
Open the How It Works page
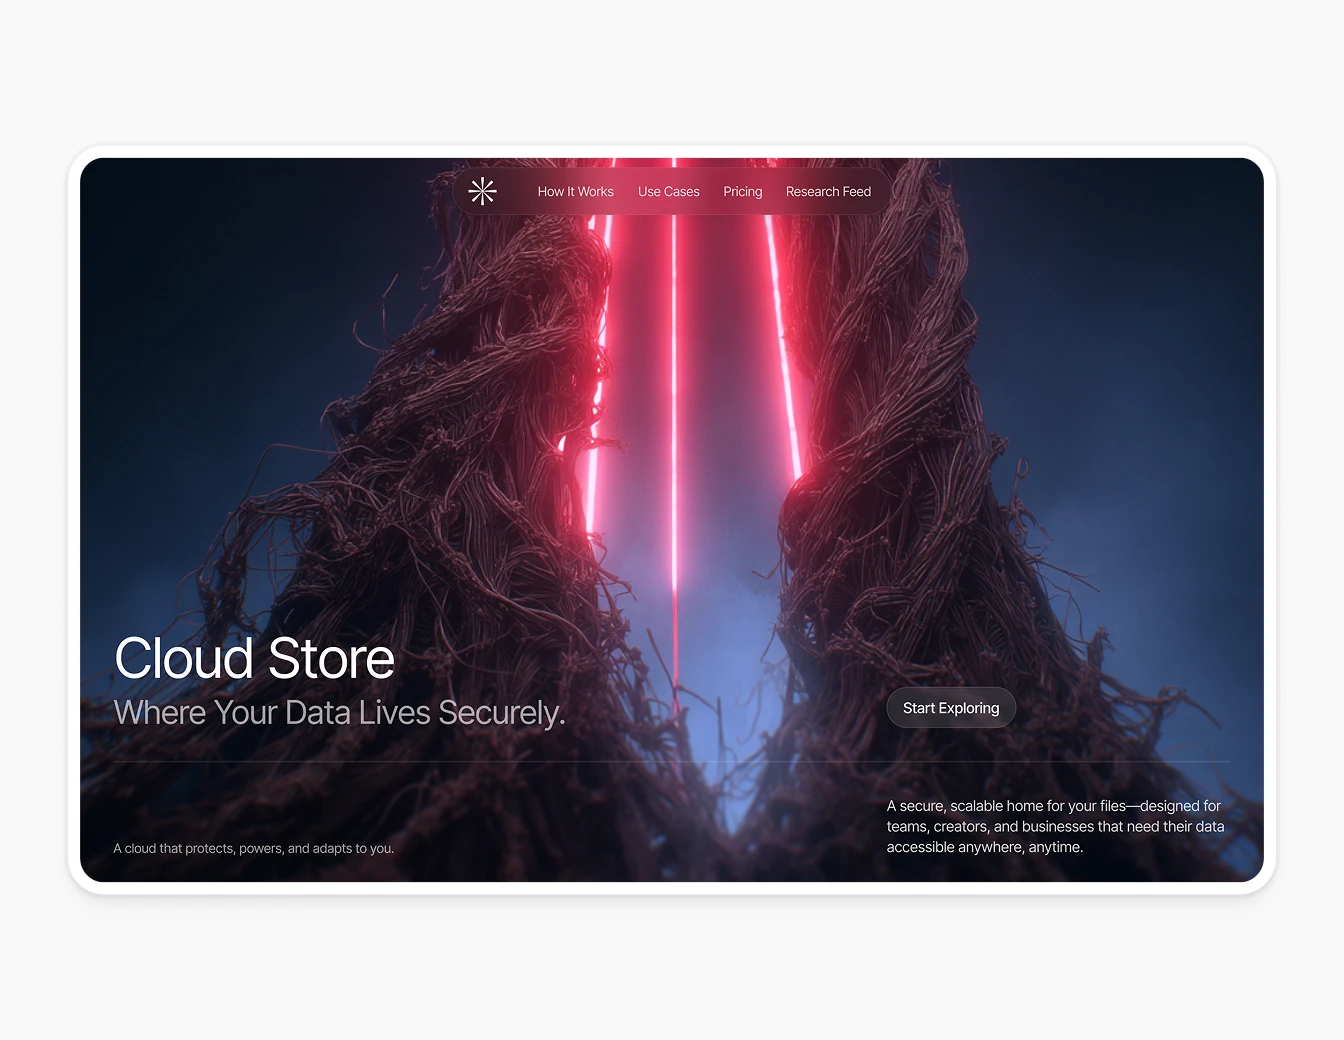click(x=576, y=191)
